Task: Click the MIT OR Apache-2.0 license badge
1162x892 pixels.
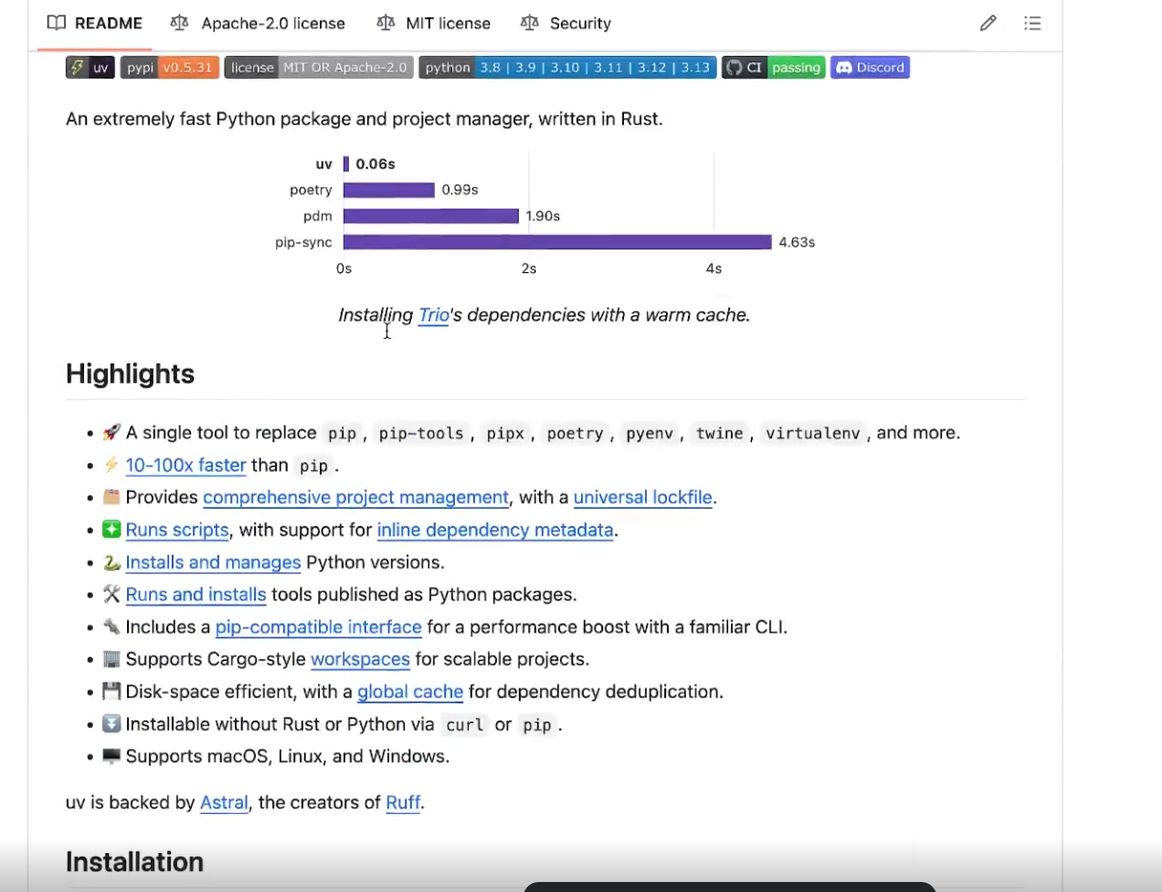Action: point(319,67)
